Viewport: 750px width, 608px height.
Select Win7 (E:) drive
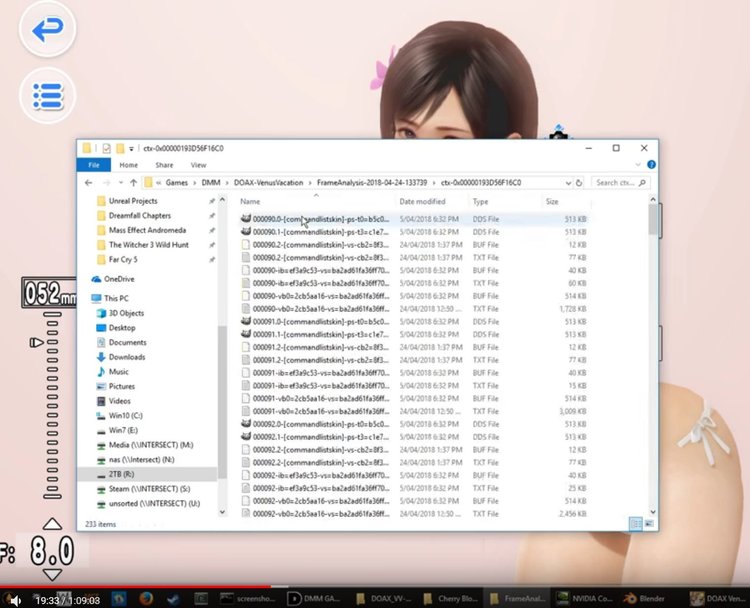[x=123, y=430]
